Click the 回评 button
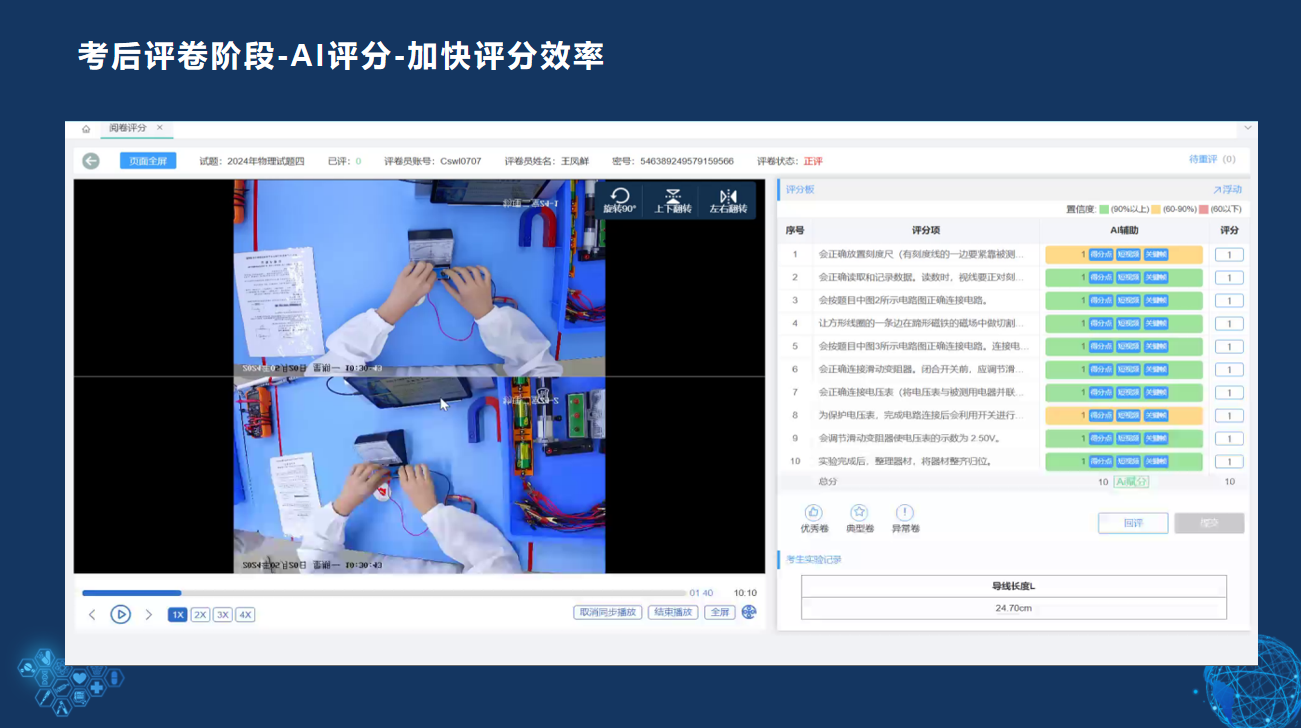The width and height of the screenshot is (1301, 728). 1132,523
